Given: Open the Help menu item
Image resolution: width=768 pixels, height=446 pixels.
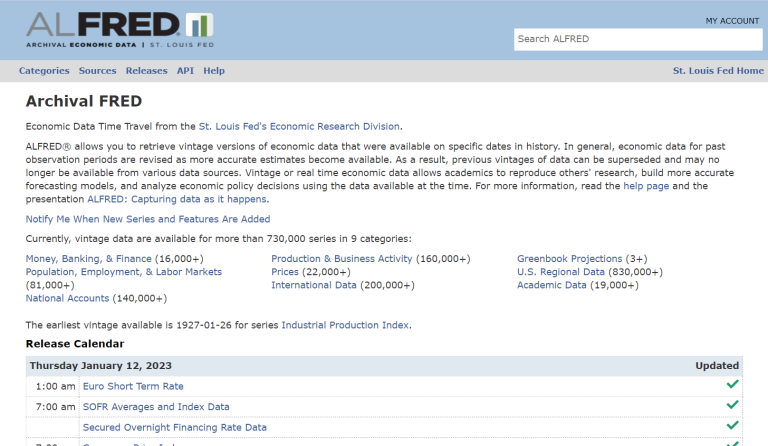Looking at the screenshot, I should pyautogui.click(x=214, y=71).
